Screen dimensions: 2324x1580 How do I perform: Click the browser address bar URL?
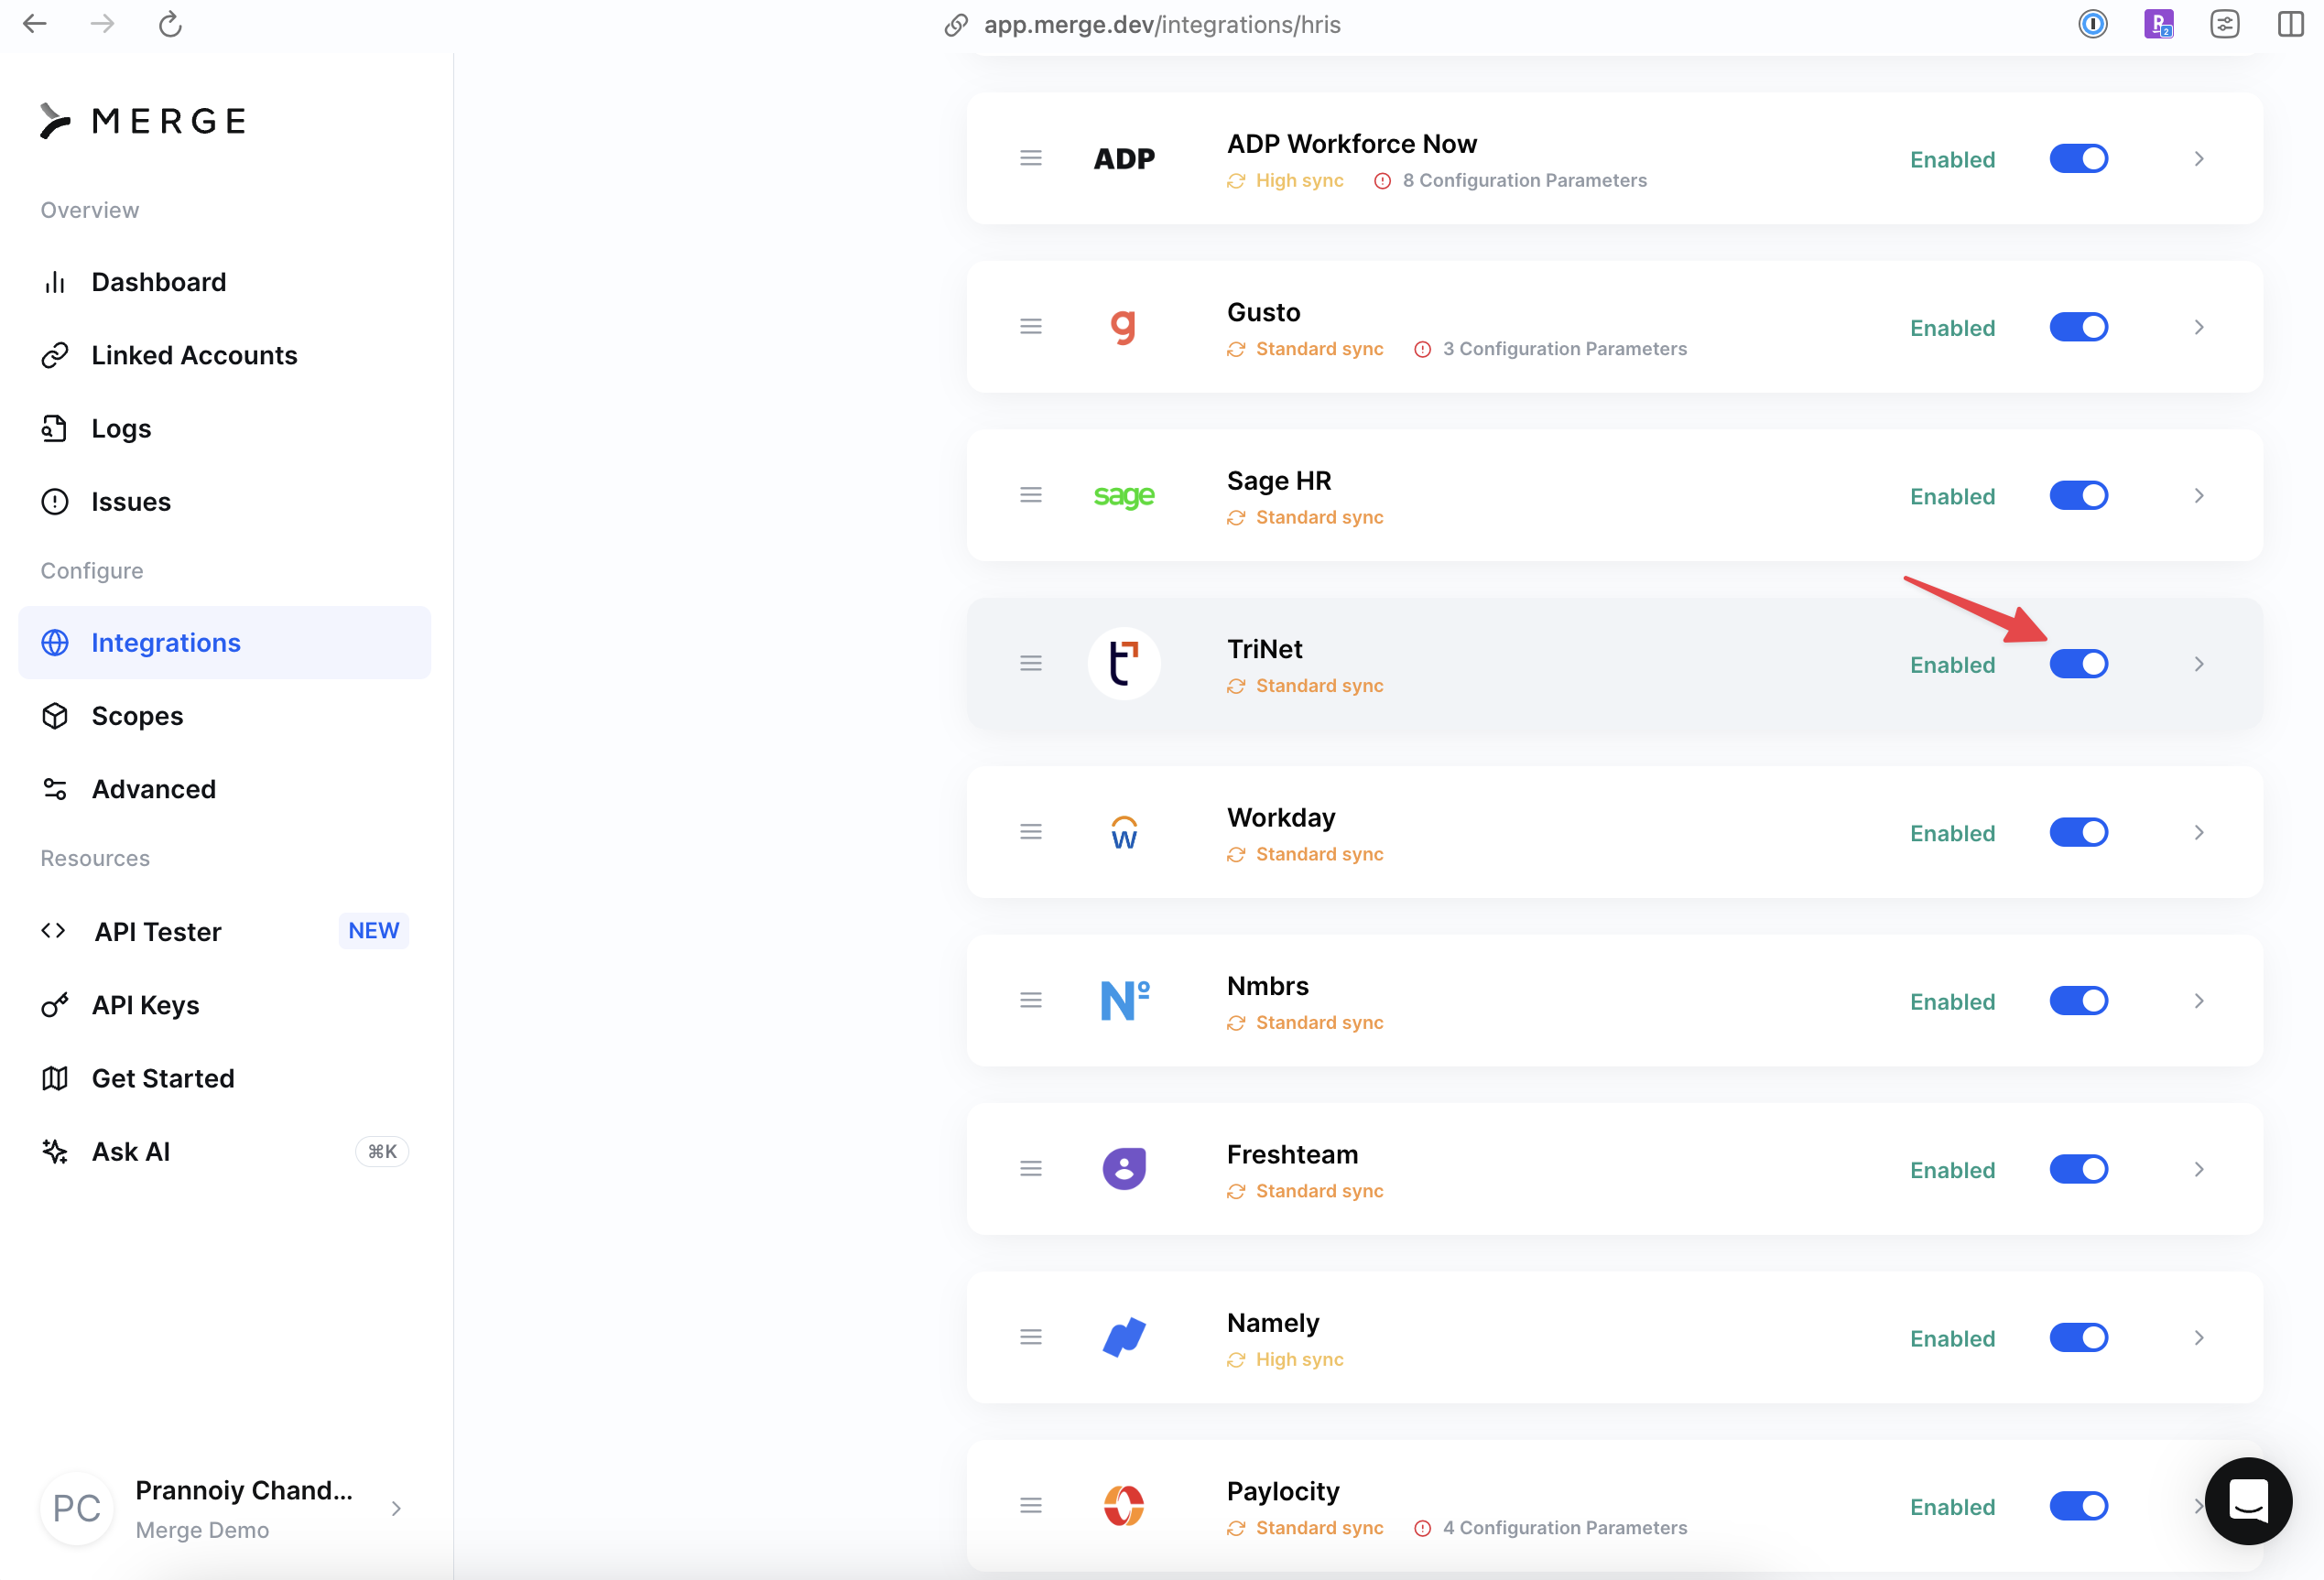pyautogui.click(x=1161, y=24)
